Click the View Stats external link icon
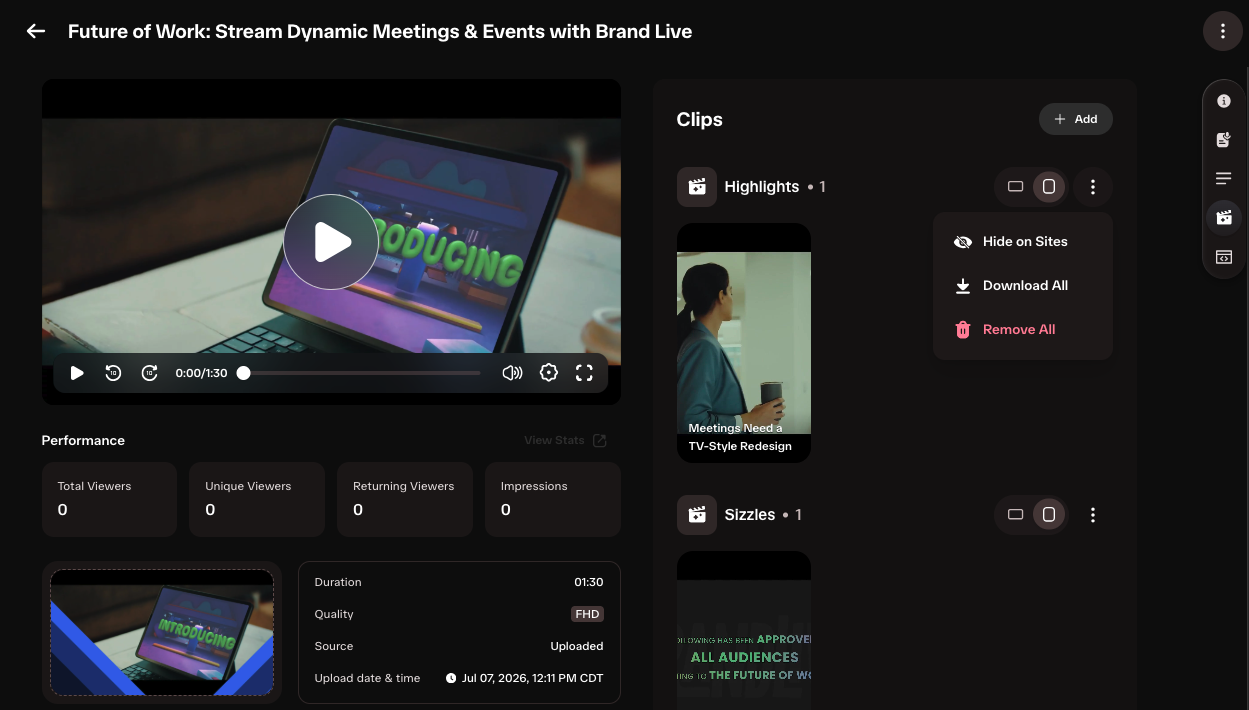This screenshot has height=710, width=1249. click(x=600, y=440)
